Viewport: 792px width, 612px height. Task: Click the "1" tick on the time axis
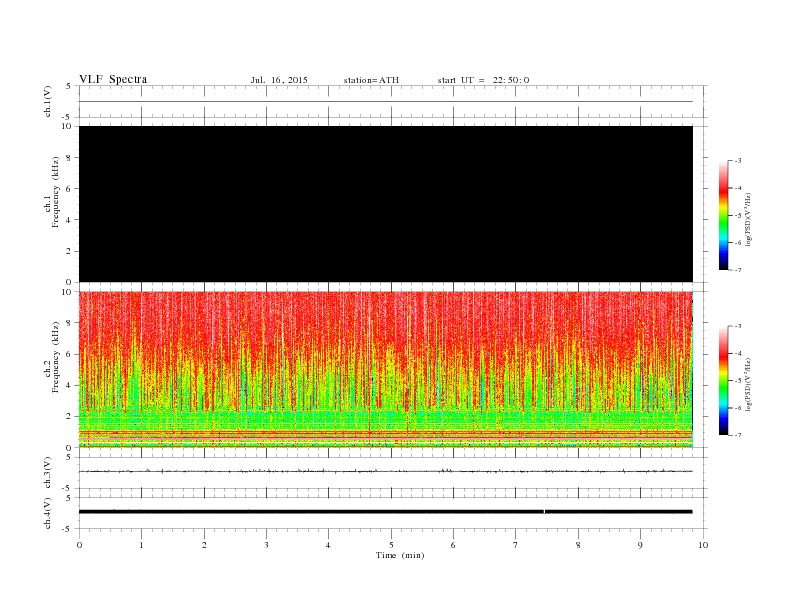pyautogui.click(x=141, y=545)
